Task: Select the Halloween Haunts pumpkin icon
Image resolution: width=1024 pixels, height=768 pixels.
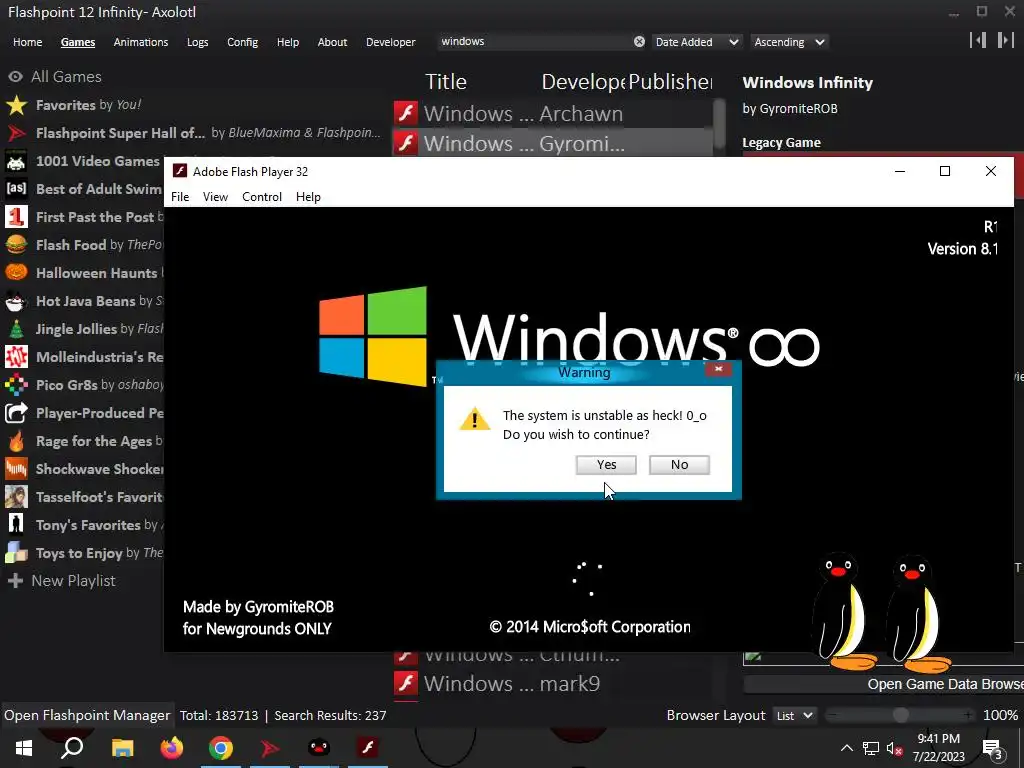Action: tap(16, 273)
